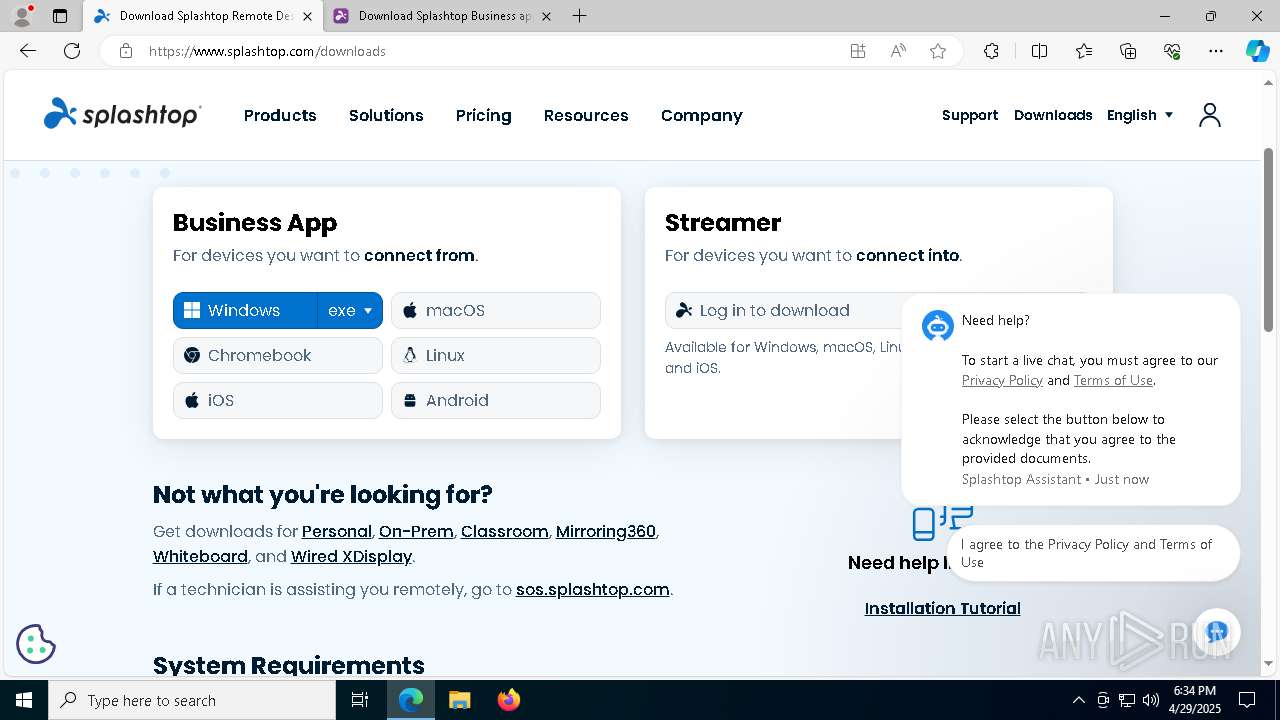Open the Whiteboard link
1280x720 pixels.
click(x=200, y=556)
